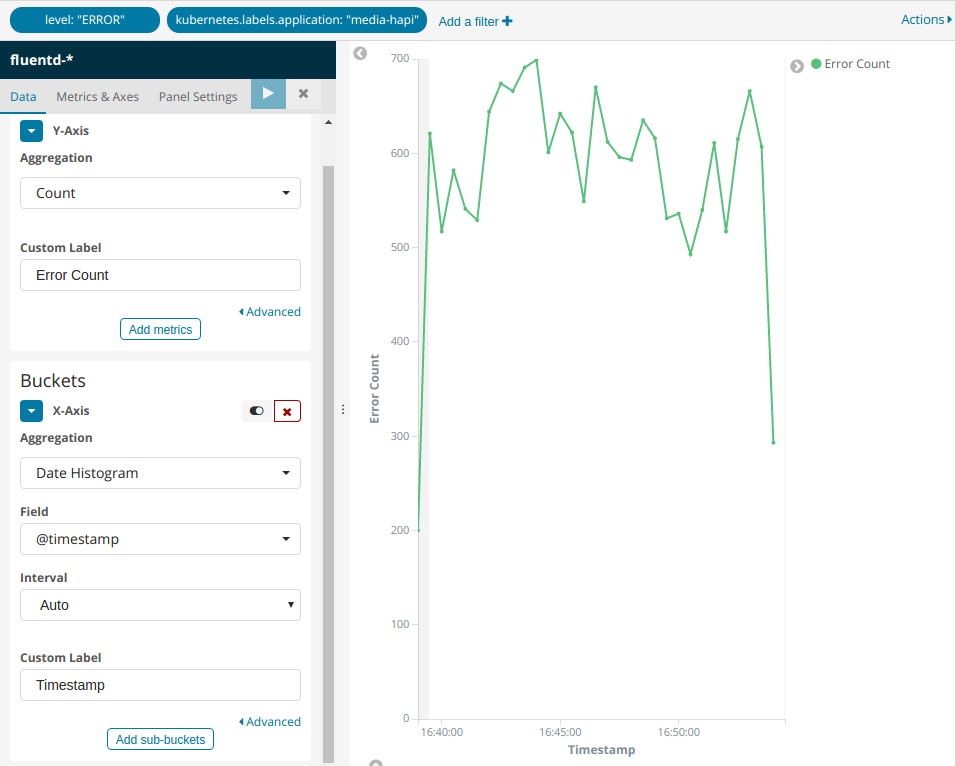The height and width of the screenshot is (766, 955).
Task: Click the Add metrics button
Action: (160, 329)
